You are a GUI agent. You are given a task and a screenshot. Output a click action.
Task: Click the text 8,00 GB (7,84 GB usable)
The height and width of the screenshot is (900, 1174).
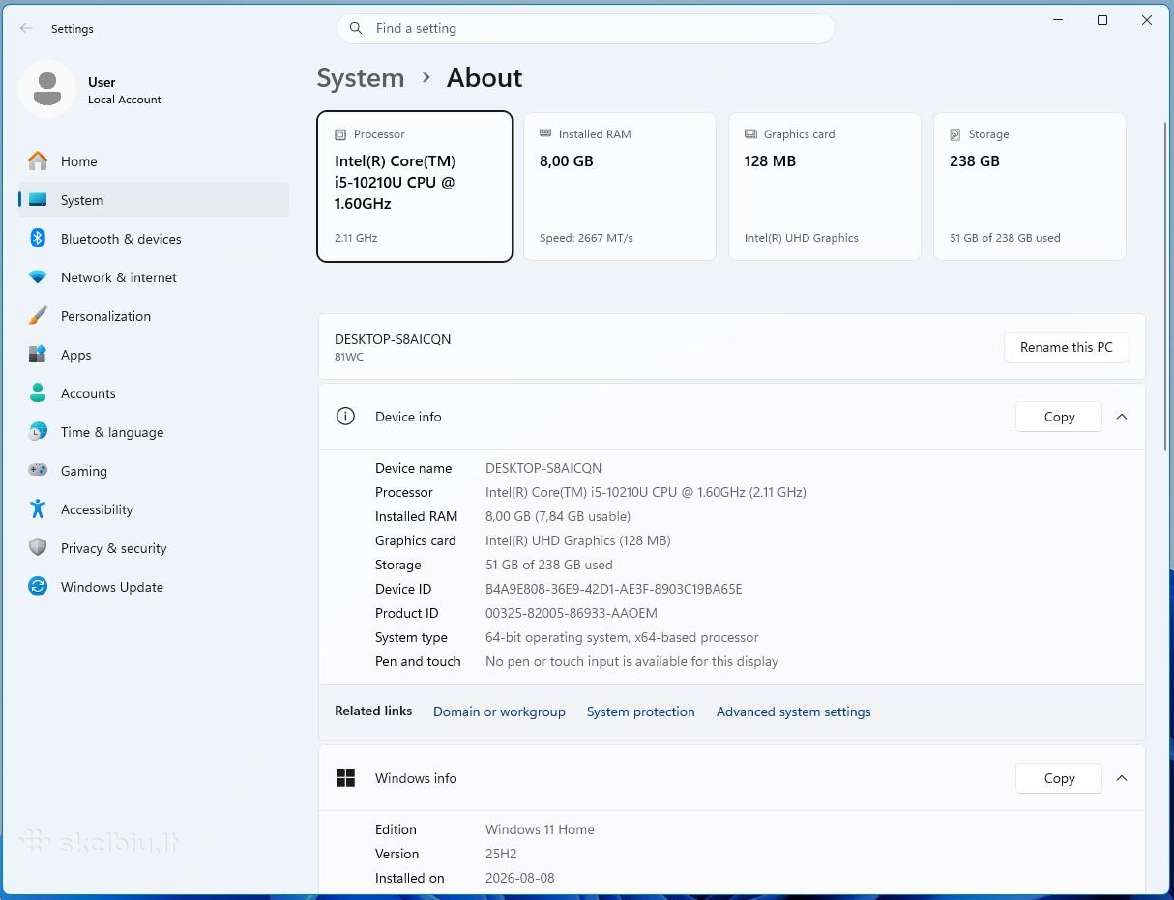[558, 517]
